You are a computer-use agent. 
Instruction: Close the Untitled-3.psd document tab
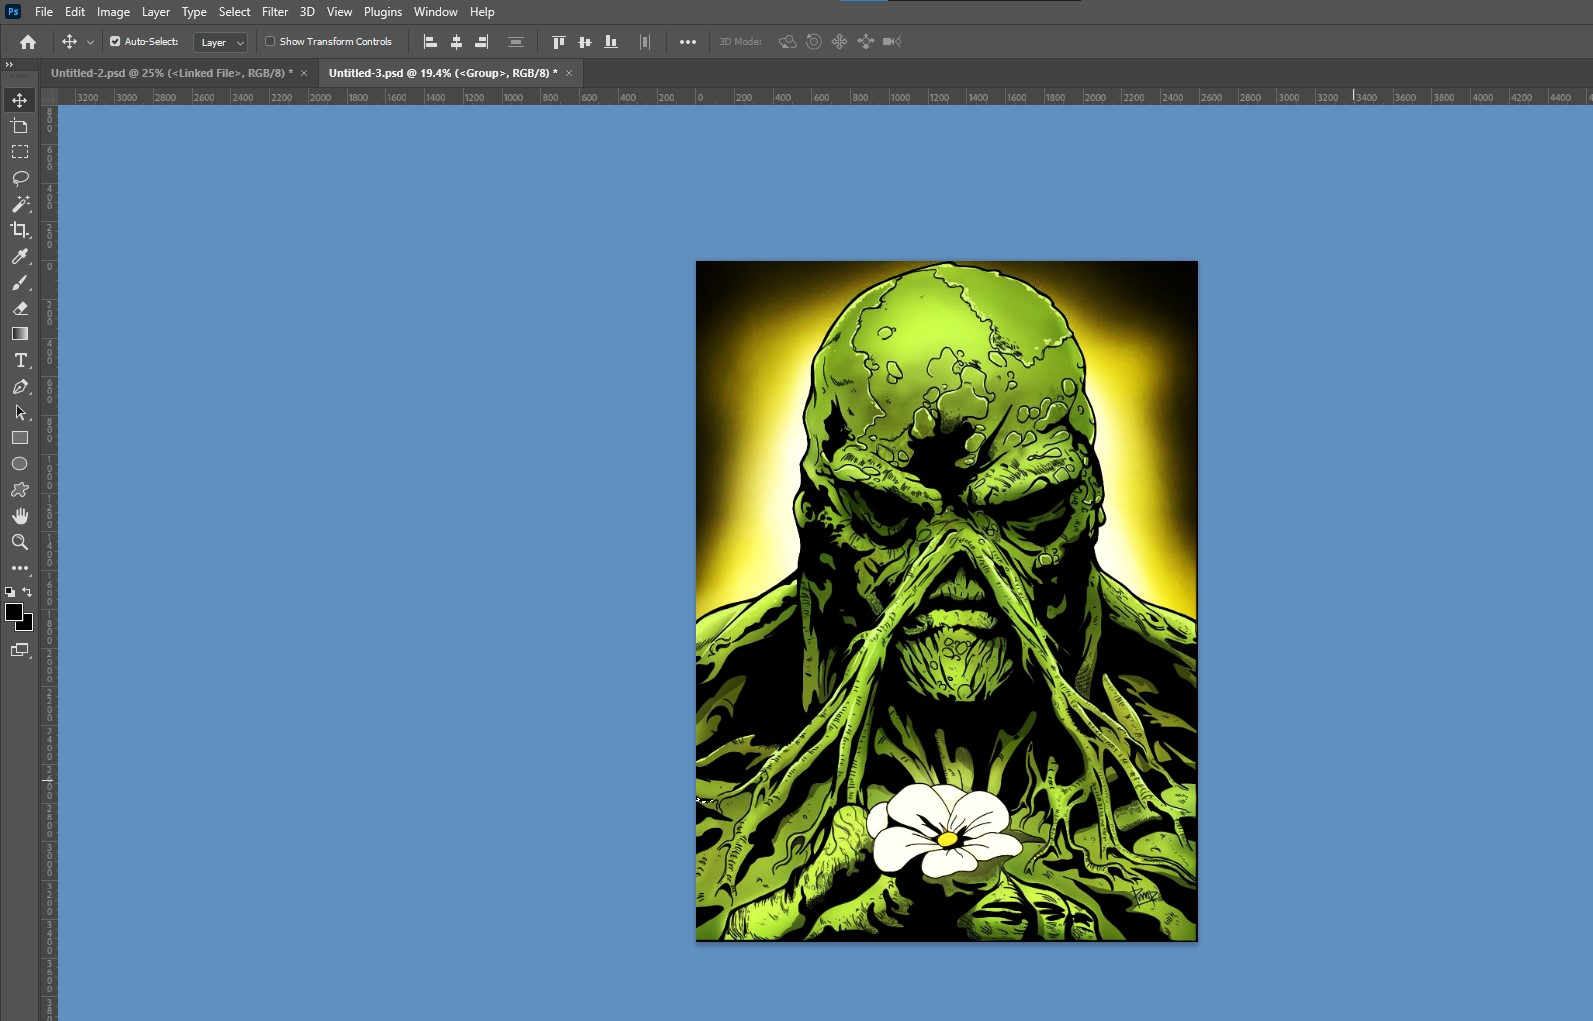pyautogui.click(x=569, y=73)
